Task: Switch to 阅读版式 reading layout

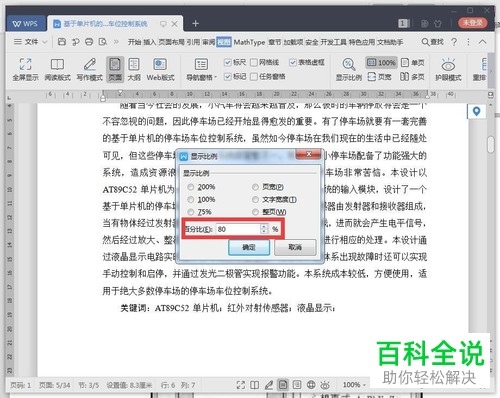Action: click(57, 69)
